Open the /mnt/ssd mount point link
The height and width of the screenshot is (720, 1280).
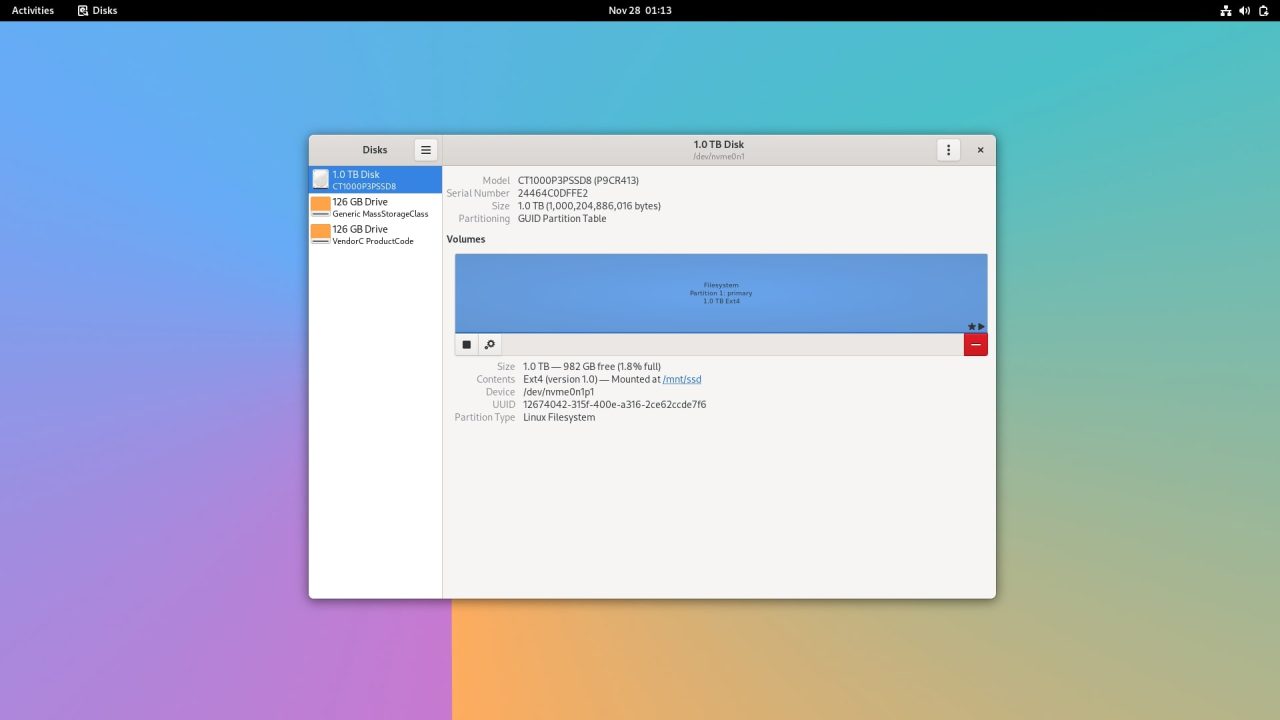coord(682,379)
